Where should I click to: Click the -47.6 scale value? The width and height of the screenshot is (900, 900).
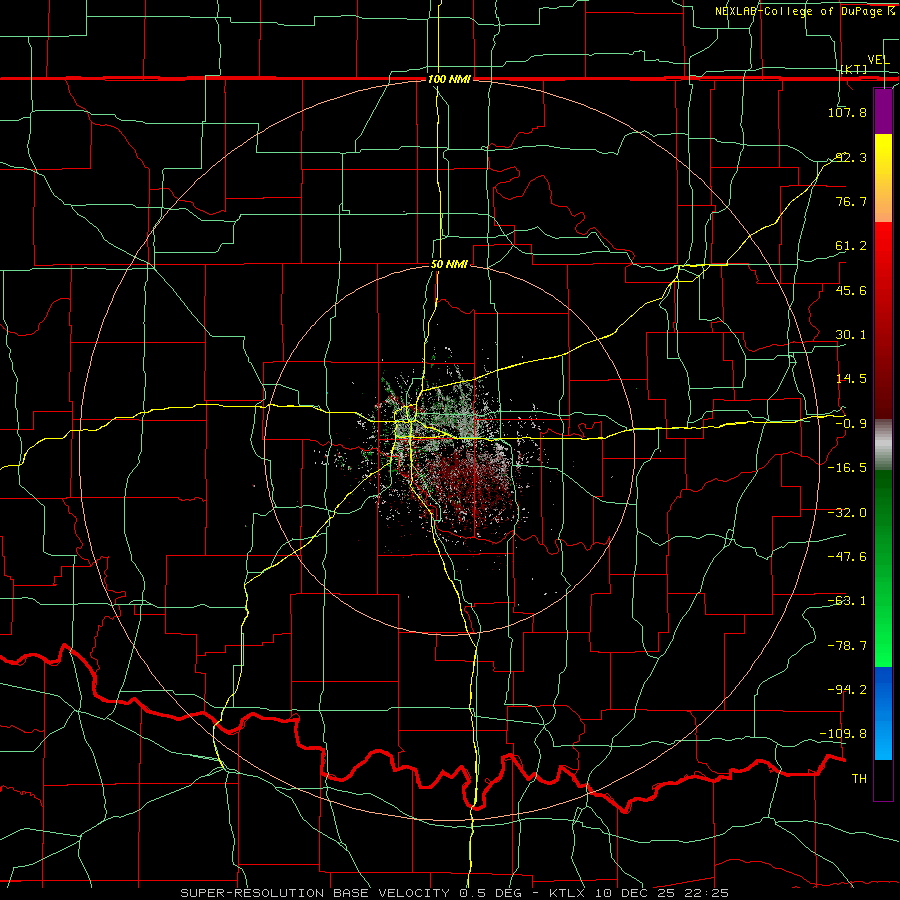847,557
